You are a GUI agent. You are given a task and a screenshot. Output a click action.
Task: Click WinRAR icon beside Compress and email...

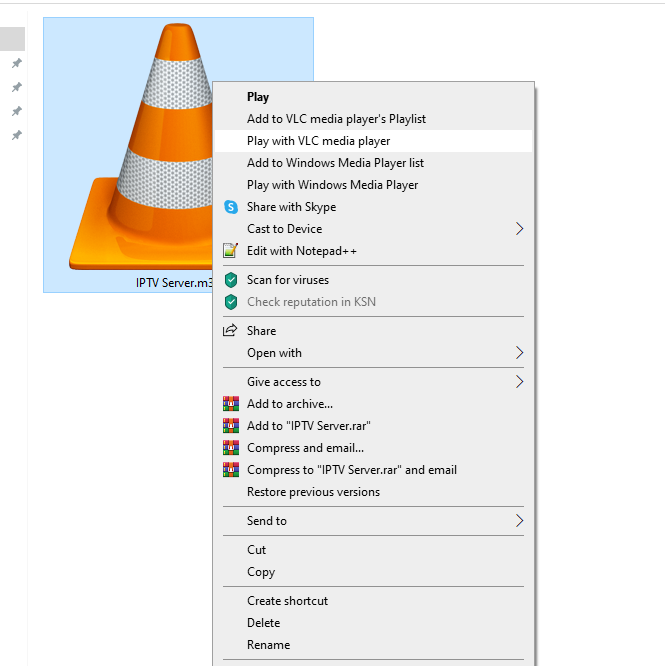tap(231, 448)
